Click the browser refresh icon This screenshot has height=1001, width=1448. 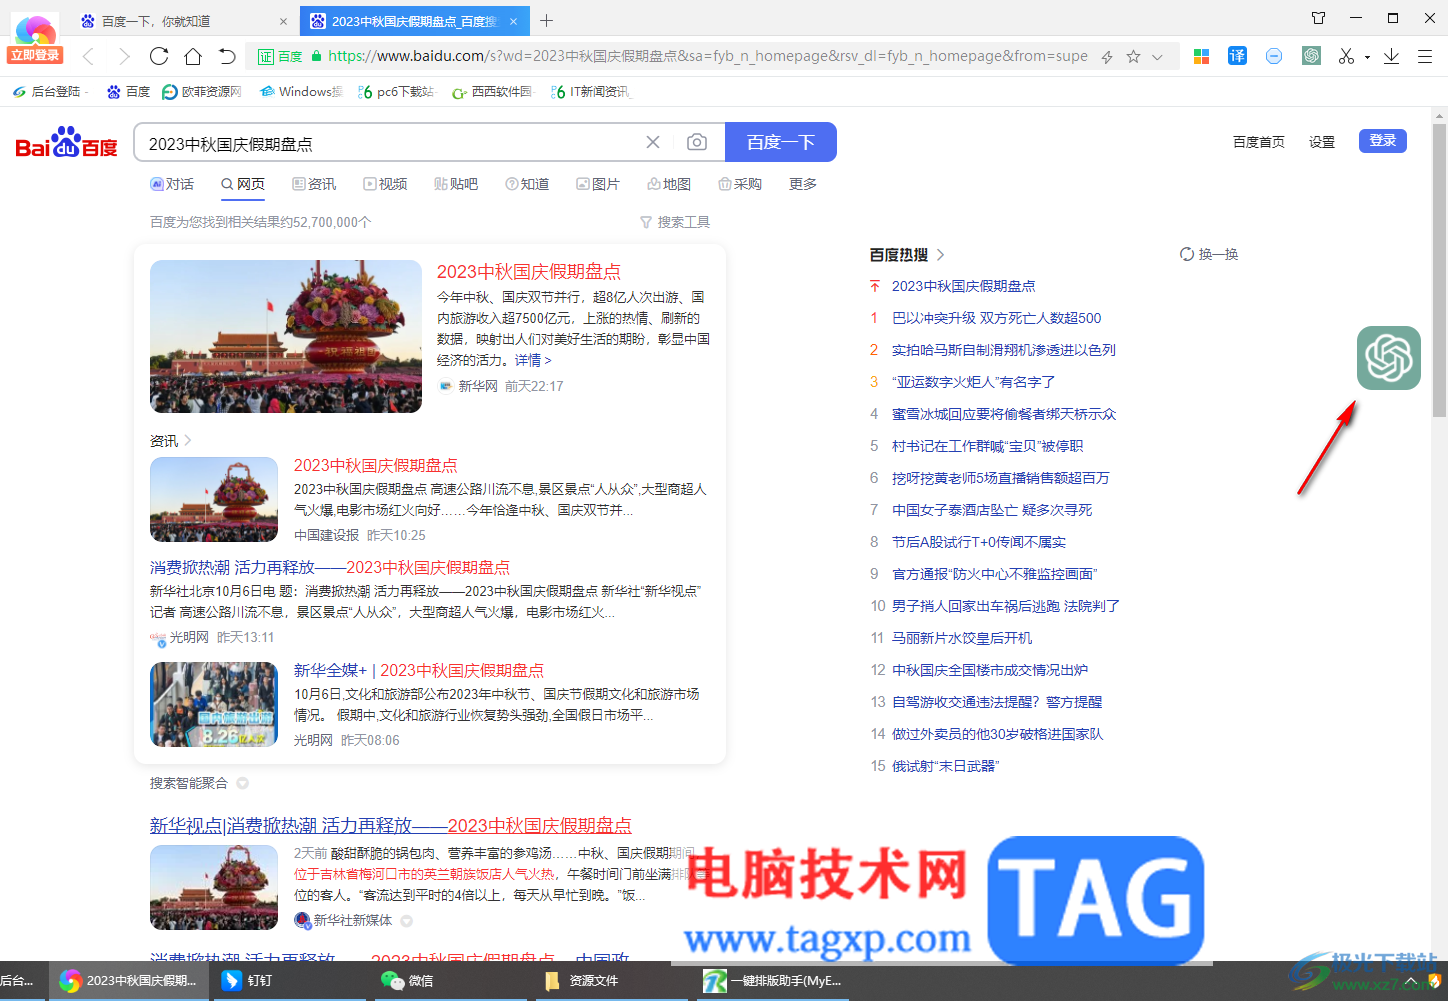(x=159, y=56)
